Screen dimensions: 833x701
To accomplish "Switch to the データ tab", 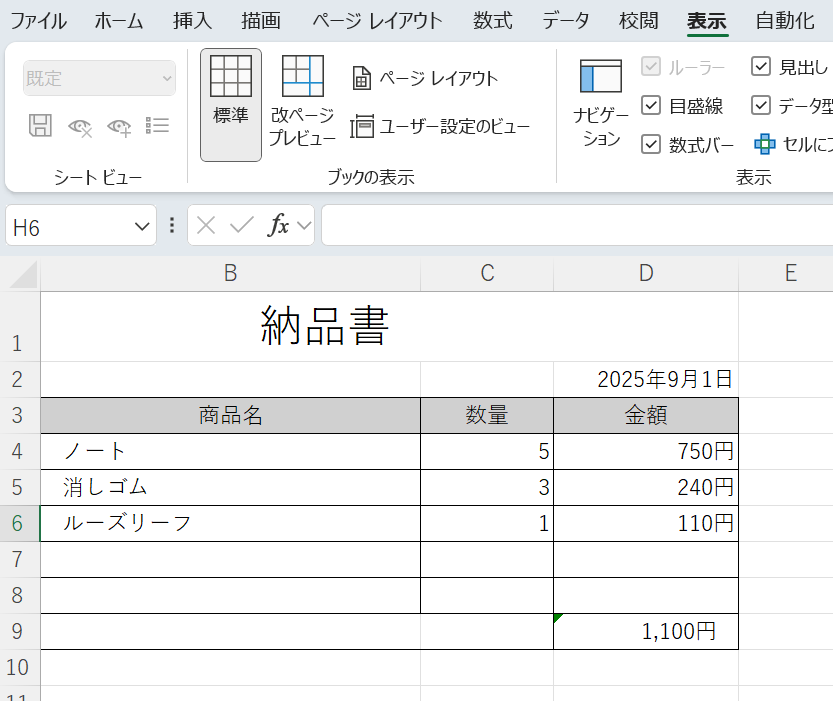I will pyautogui.click(x=565, y=21).
